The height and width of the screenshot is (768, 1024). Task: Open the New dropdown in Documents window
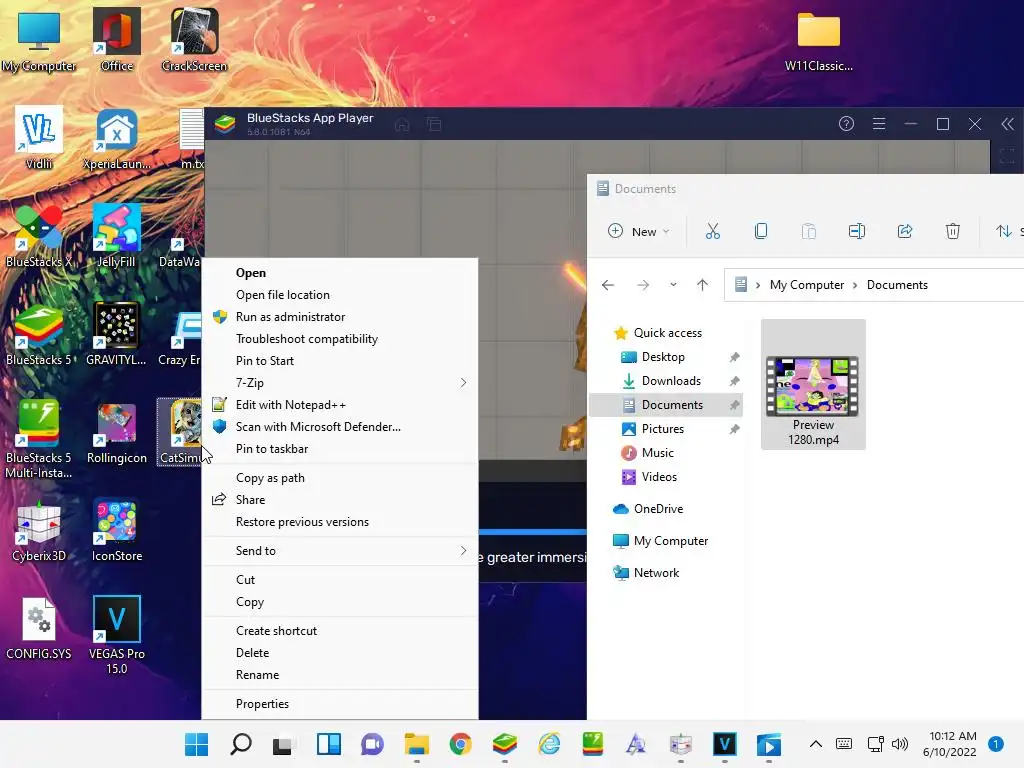pyautogui.click(x=639, y=231)
